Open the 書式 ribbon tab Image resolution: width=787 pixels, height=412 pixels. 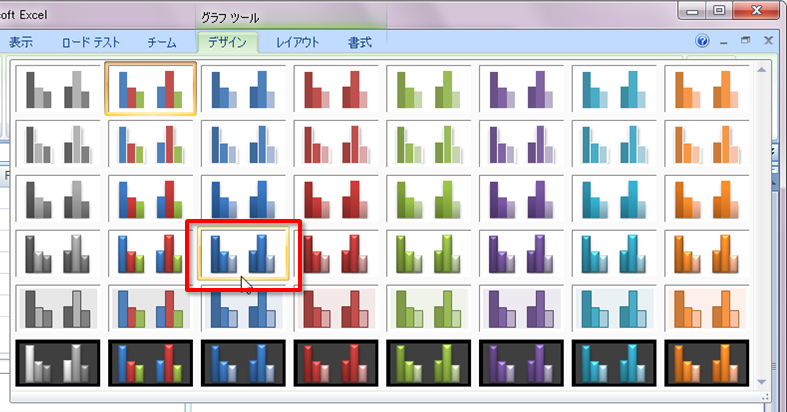[360, 43]
